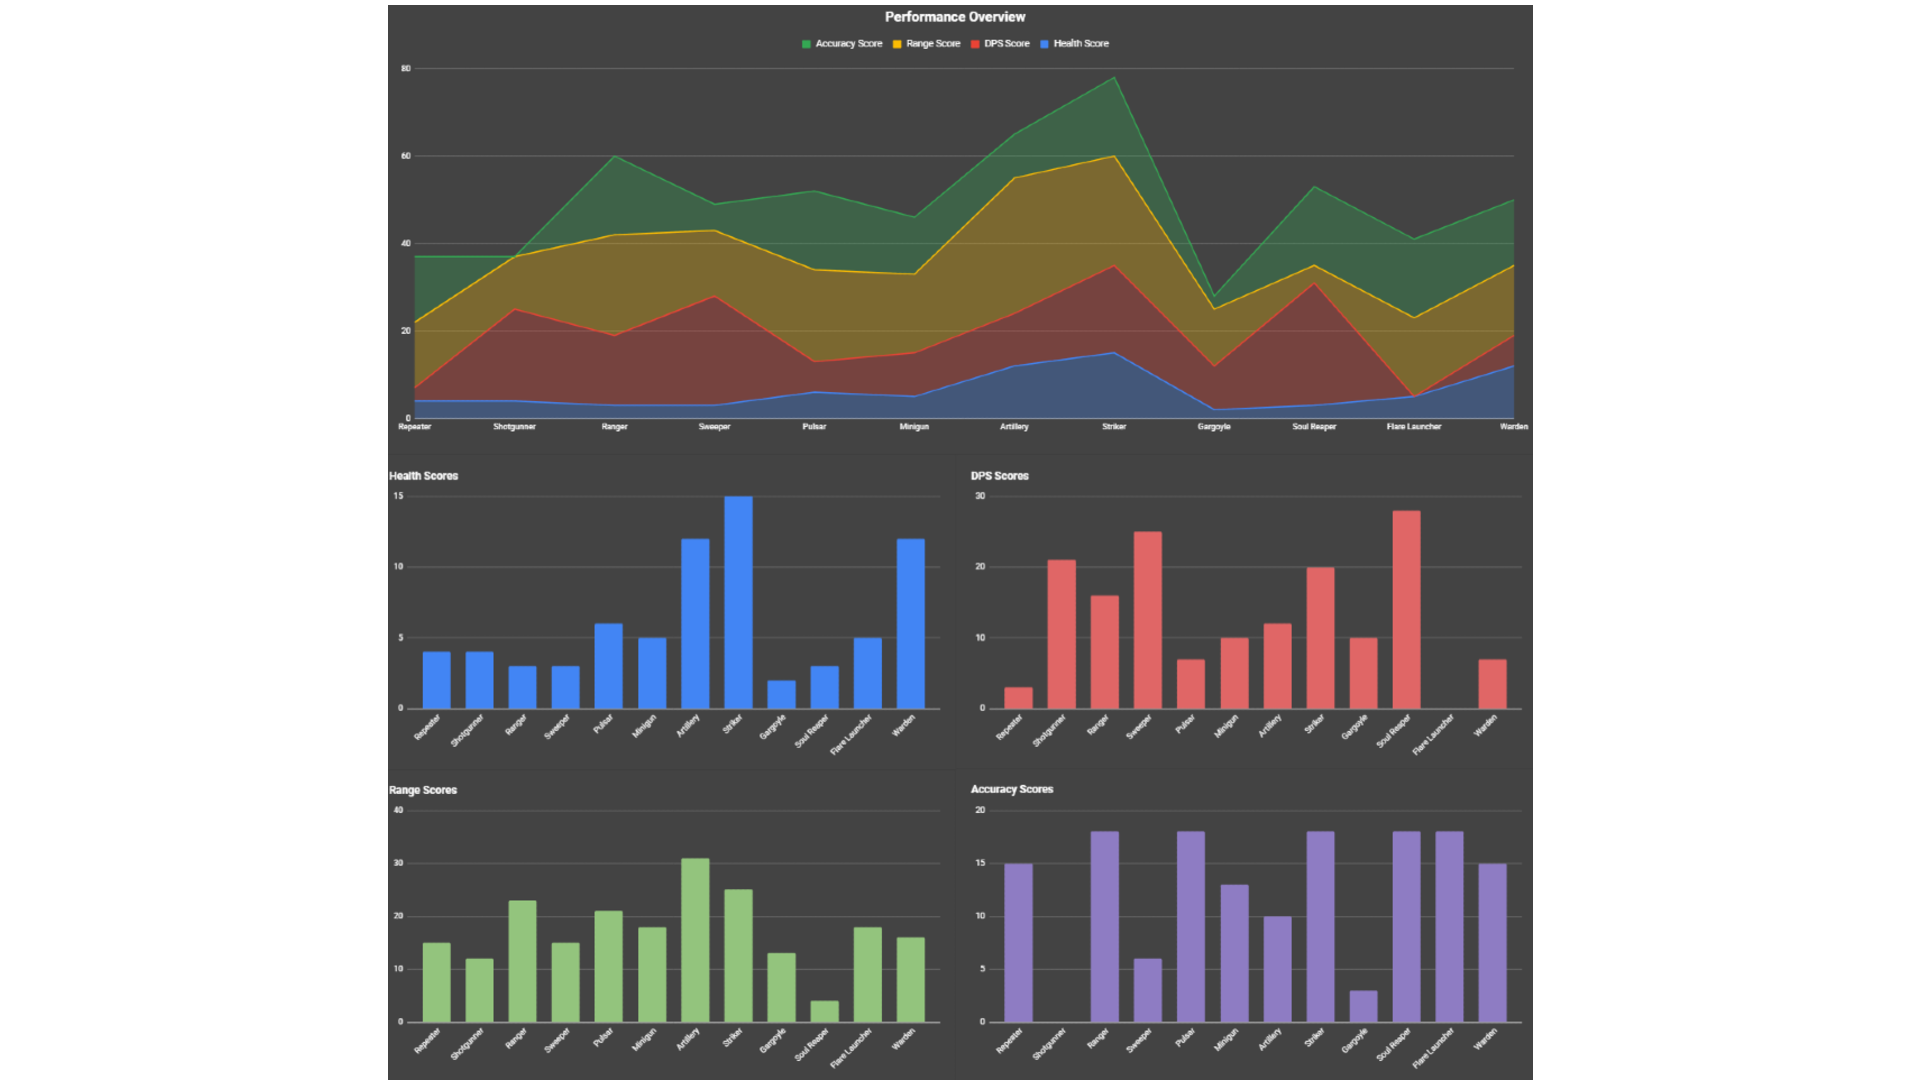The image size is (1920, 1080).
Task: Click the Gargoyle bar in Accuracy Scores
Action: (x=1363, y=1006)
